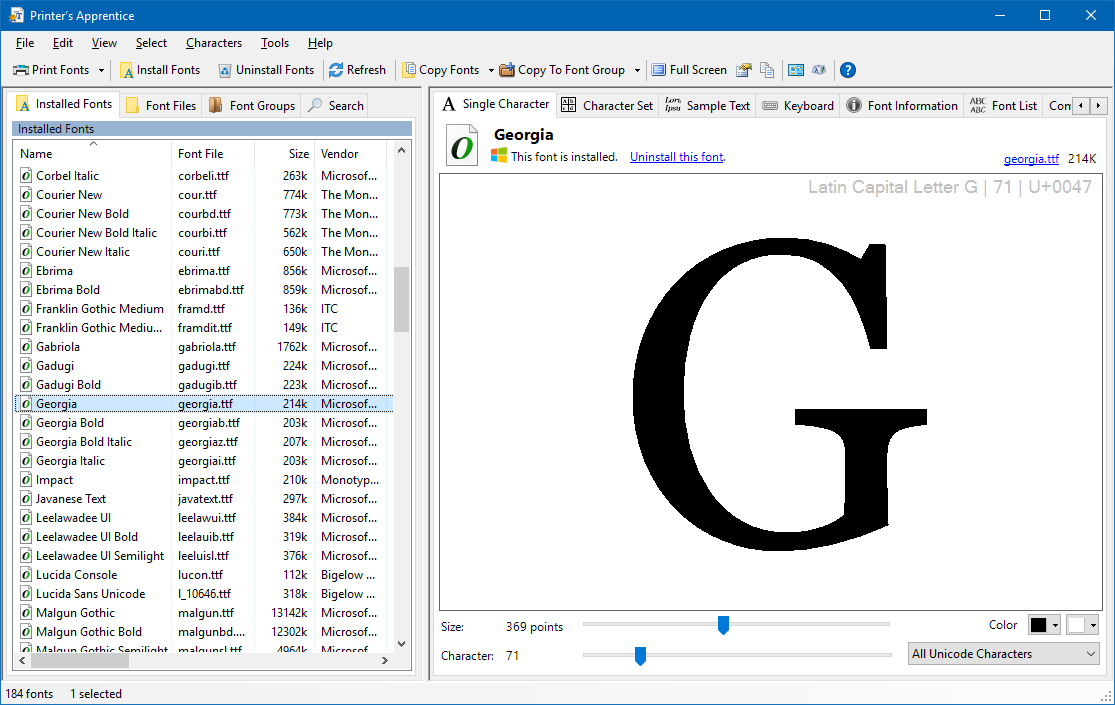Screen dimensions: 1115x705
Task: Click Install Fonts in the toolbar
Action: 160,70
